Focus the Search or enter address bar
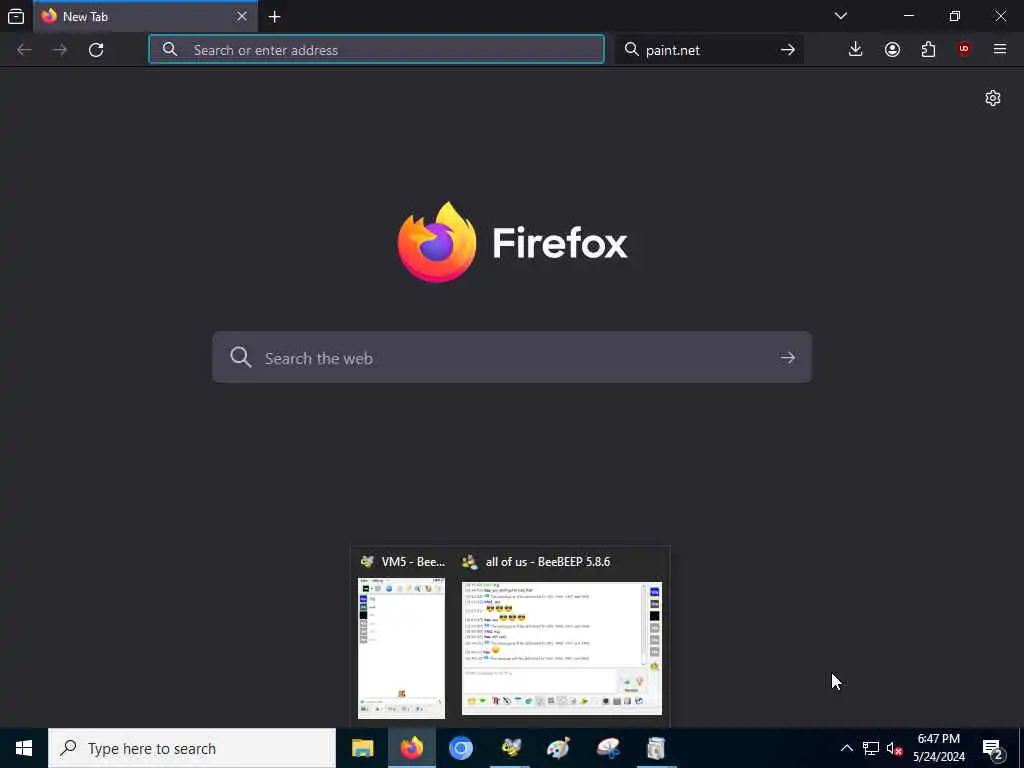1024x768 pixels. click(x=376, y=50)
